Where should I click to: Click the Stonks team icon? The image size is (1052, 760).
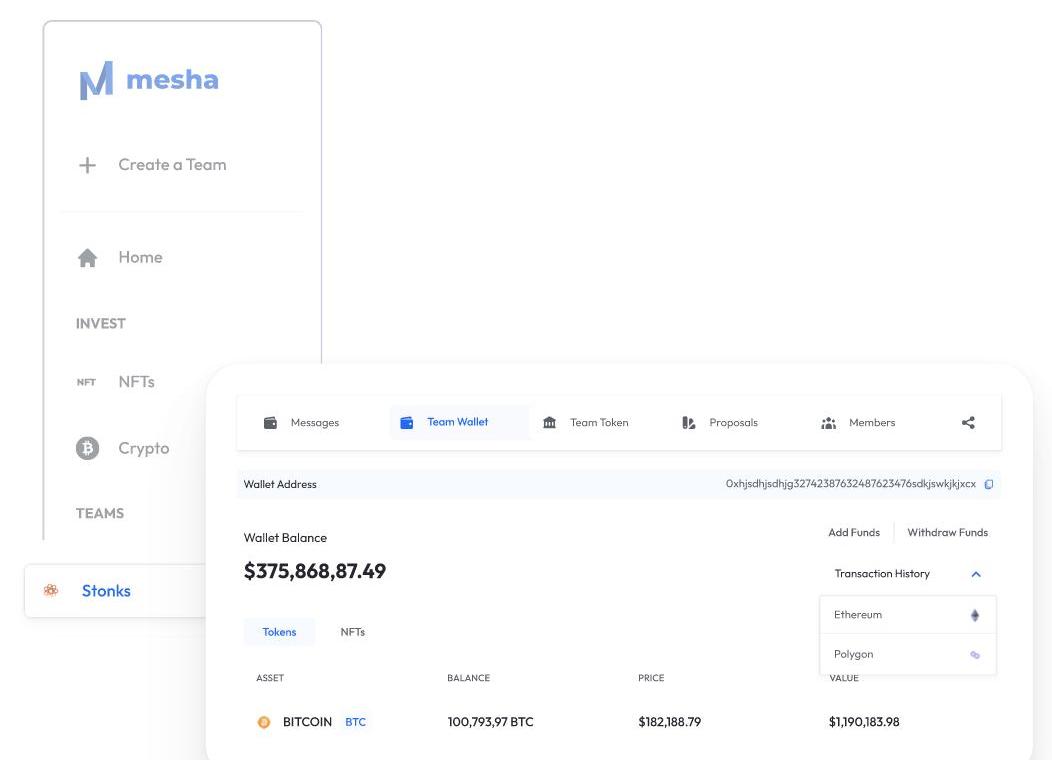pyautogui.click(x=51, y=591)
